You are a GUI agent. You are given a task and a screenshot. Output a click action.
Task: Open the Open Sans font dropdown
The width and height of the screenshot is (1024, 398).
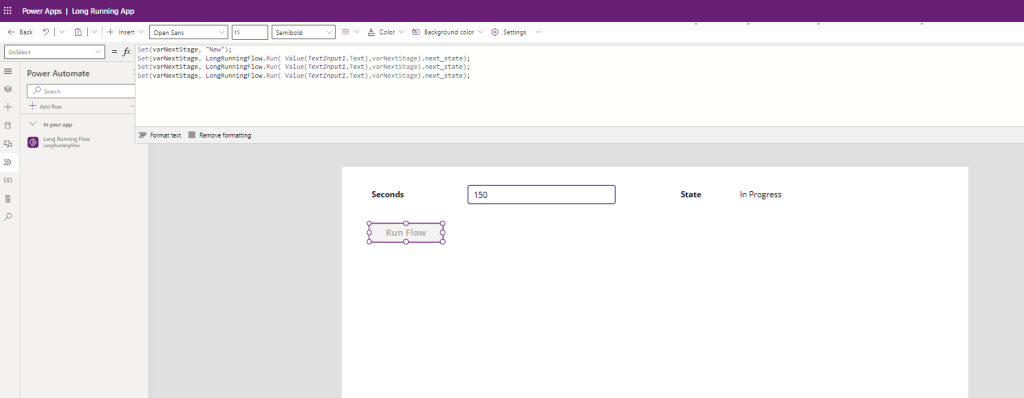(189, 32)
